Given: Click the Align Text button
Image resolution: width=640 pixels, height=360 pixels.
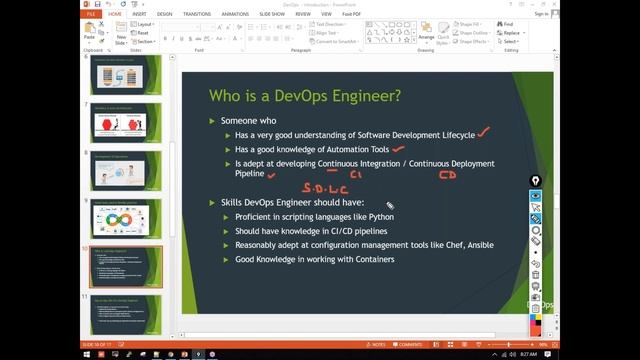Looking at the screenshot, I should pyautogui.click(x=324, y=33).
